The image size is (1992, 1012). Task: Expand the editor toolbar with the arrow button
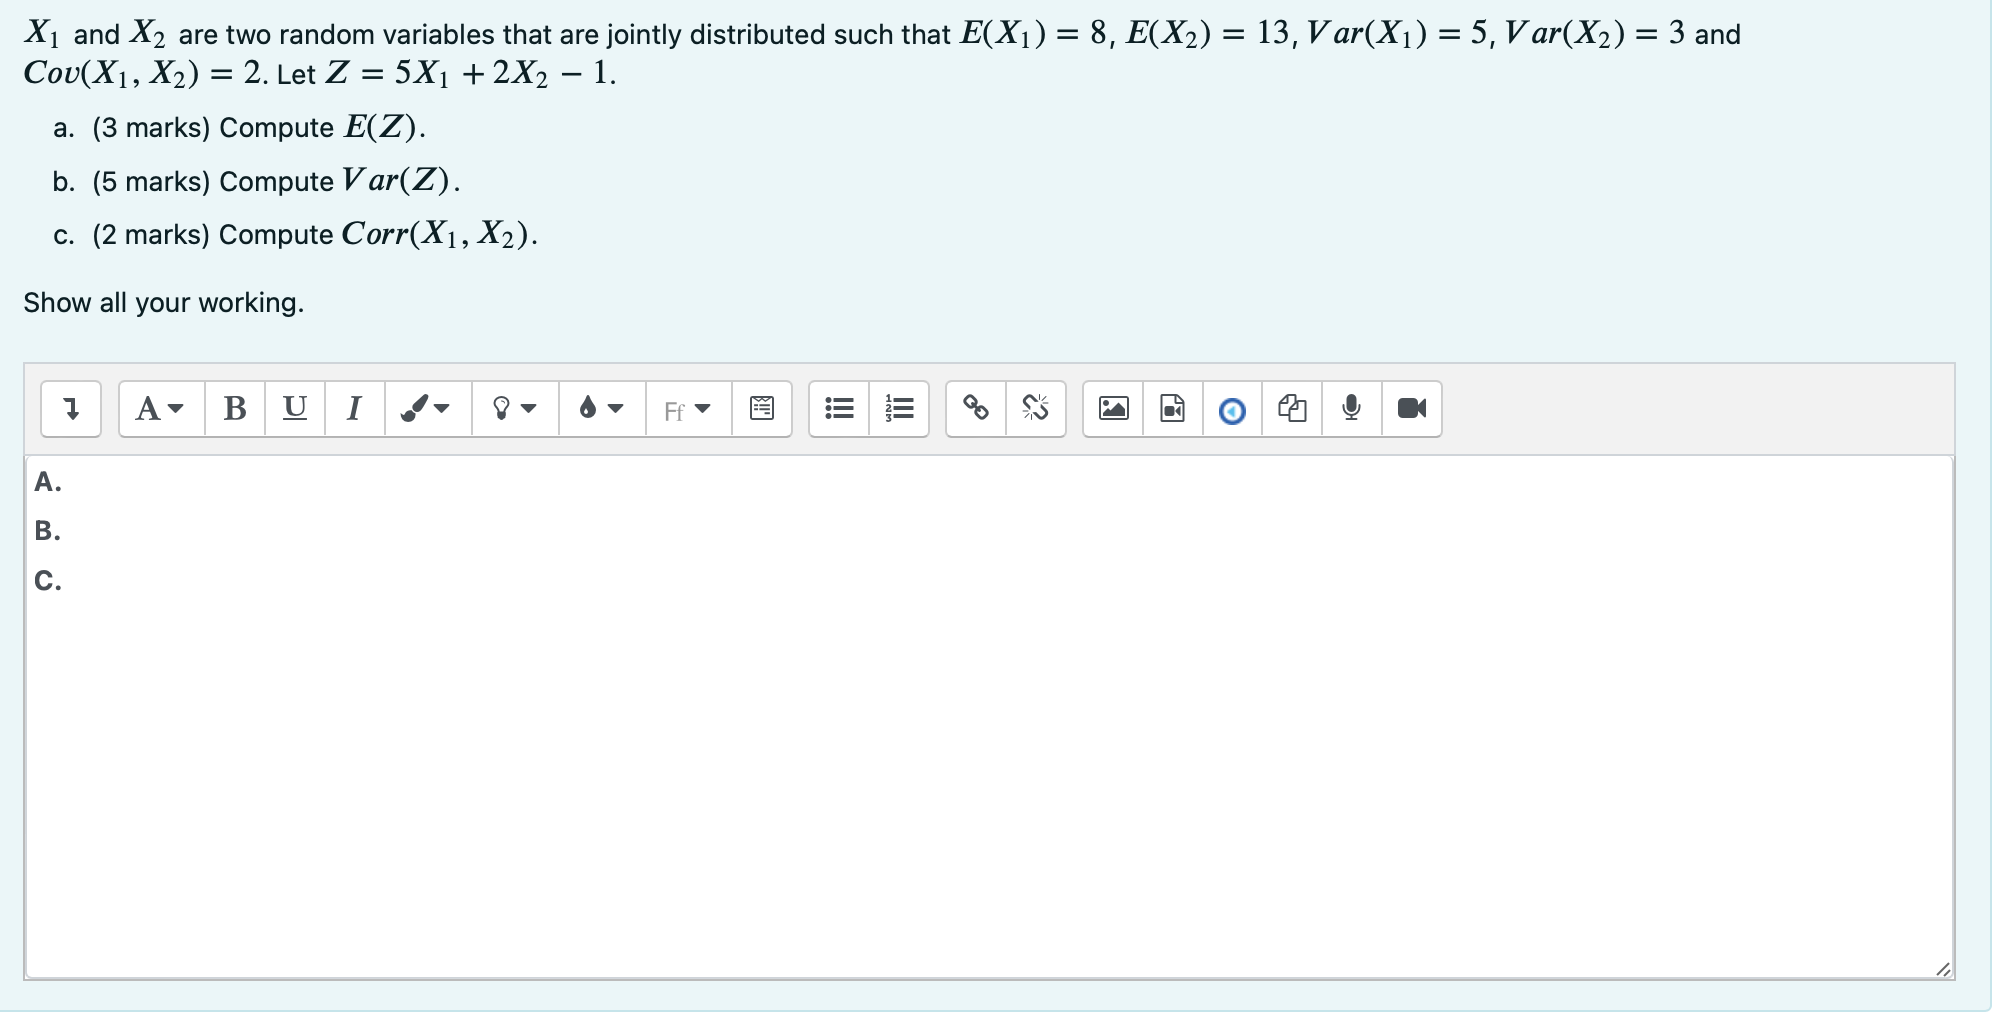tap(70, 408)
